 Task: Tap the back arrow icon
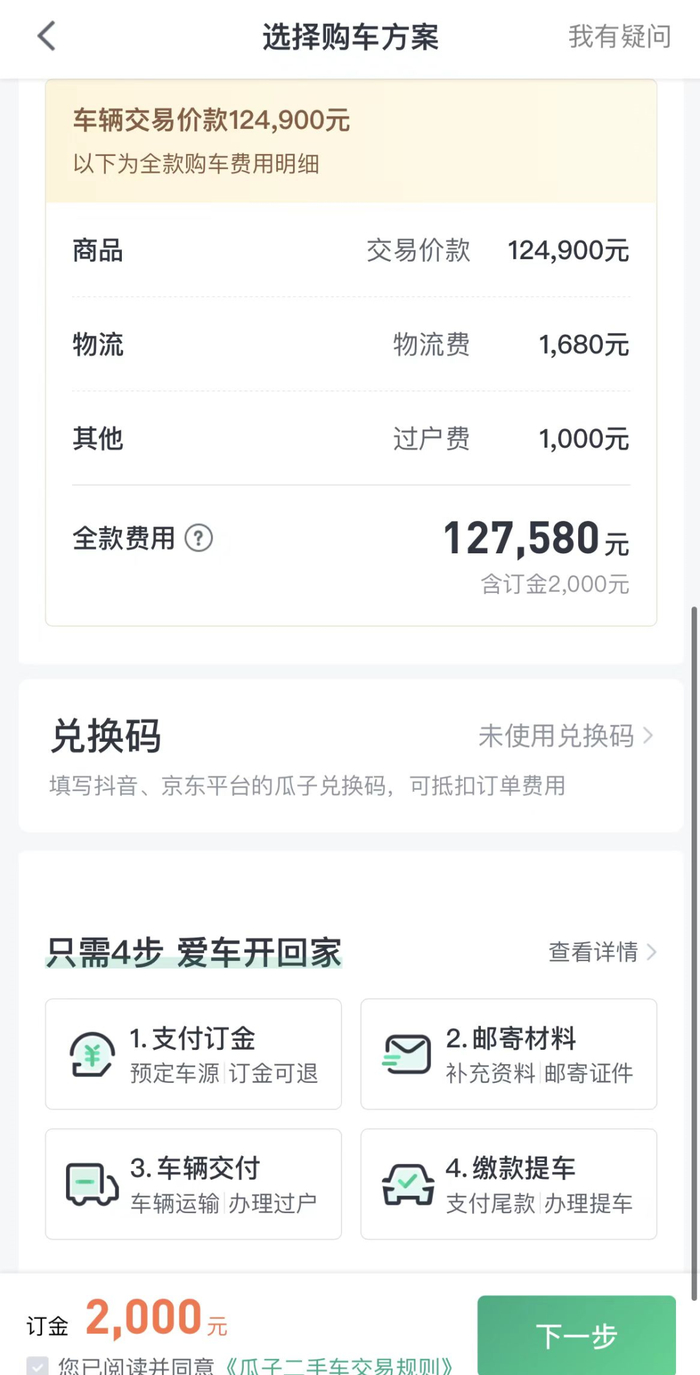tap(46, 37)
